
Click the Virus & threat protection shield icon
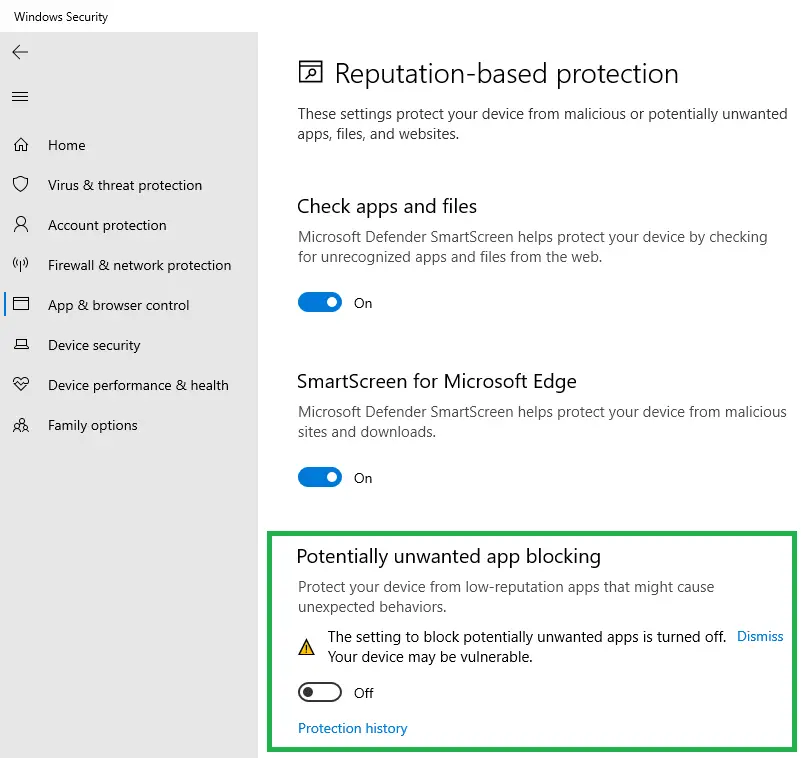(20, 184)
